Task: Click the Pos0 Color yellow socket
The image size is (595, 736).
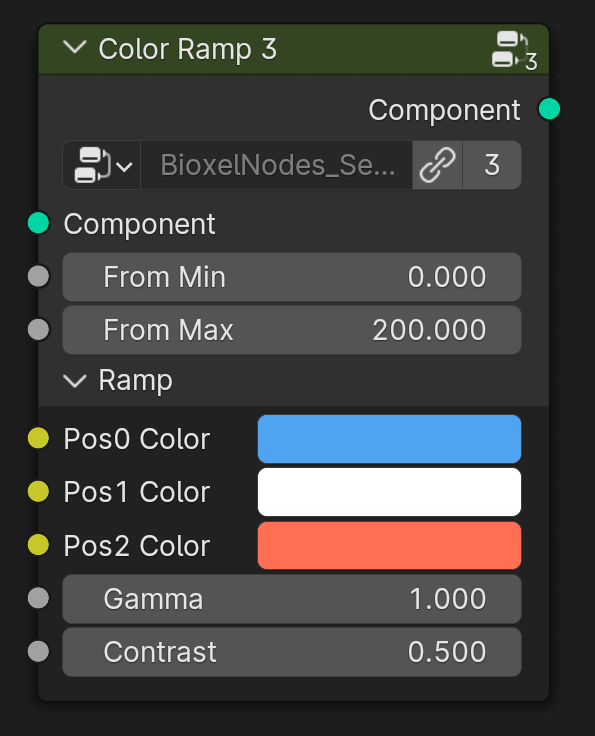Action: pos(38,438)
